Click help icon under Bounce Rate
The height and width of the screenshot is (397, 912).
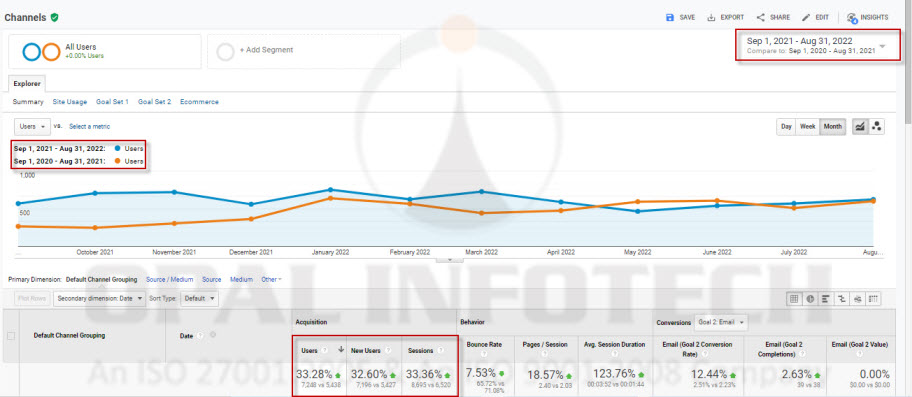485,354
